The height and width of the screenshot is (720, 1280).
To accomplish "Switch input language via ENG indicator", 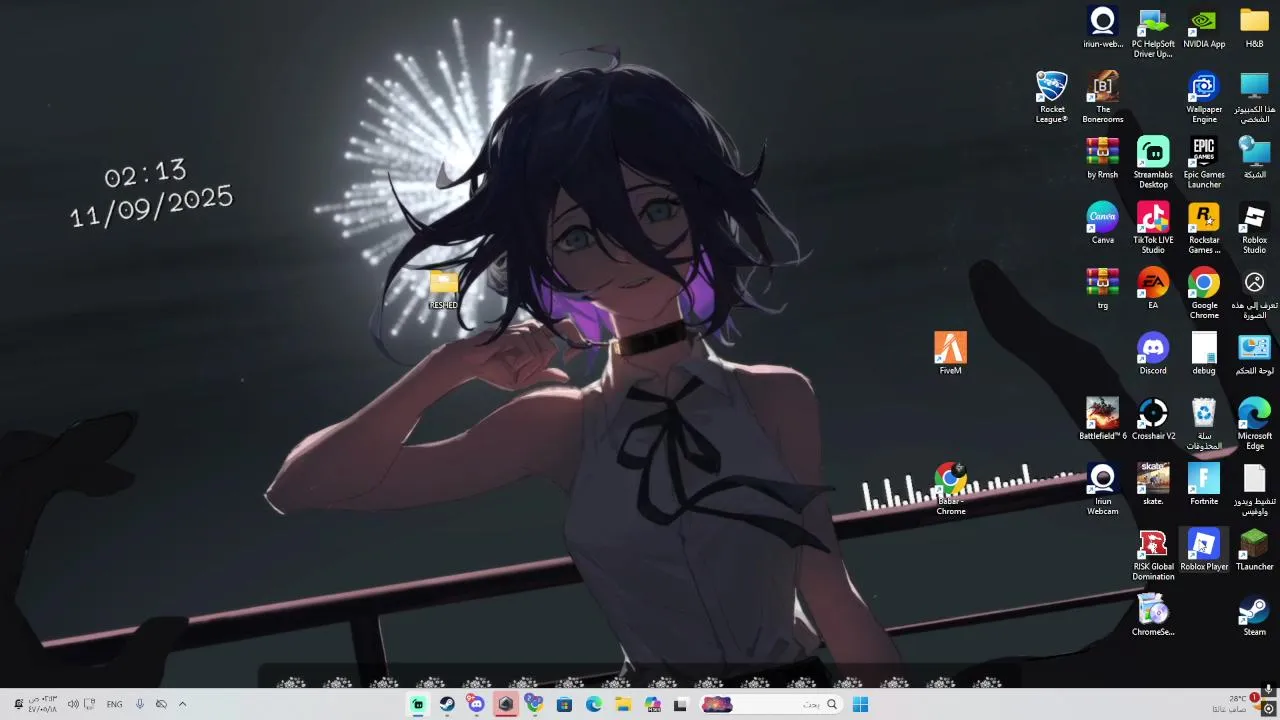I will (114, 704).
